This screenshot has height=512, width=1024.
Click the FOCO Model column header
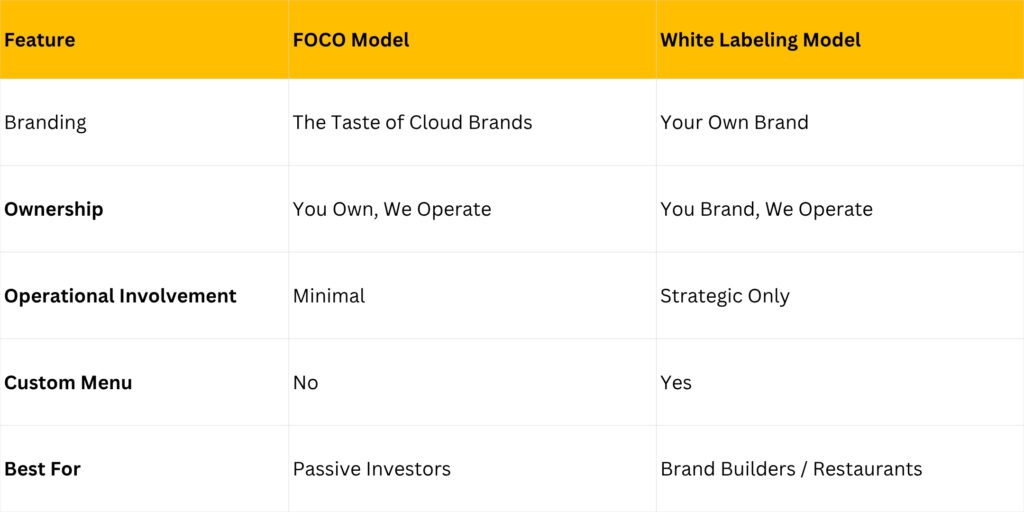point(351,41)
